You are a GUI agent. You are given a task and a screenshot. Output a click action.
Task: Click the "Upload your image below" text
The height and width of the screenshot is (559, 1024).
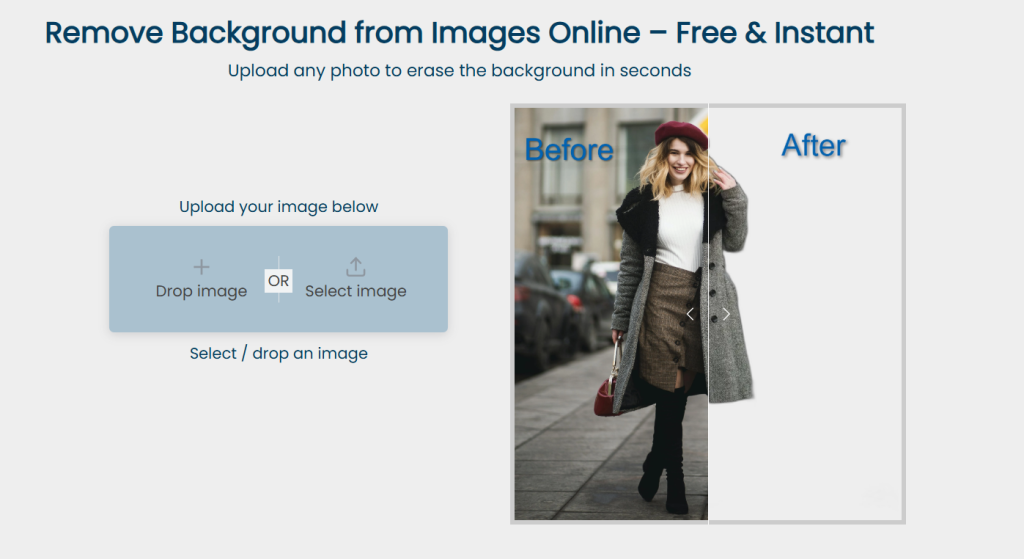278,207
